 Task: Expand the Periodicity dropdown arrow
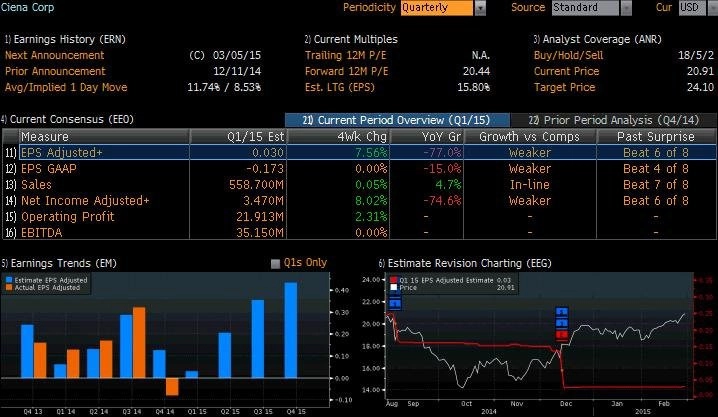coord(480,8)
